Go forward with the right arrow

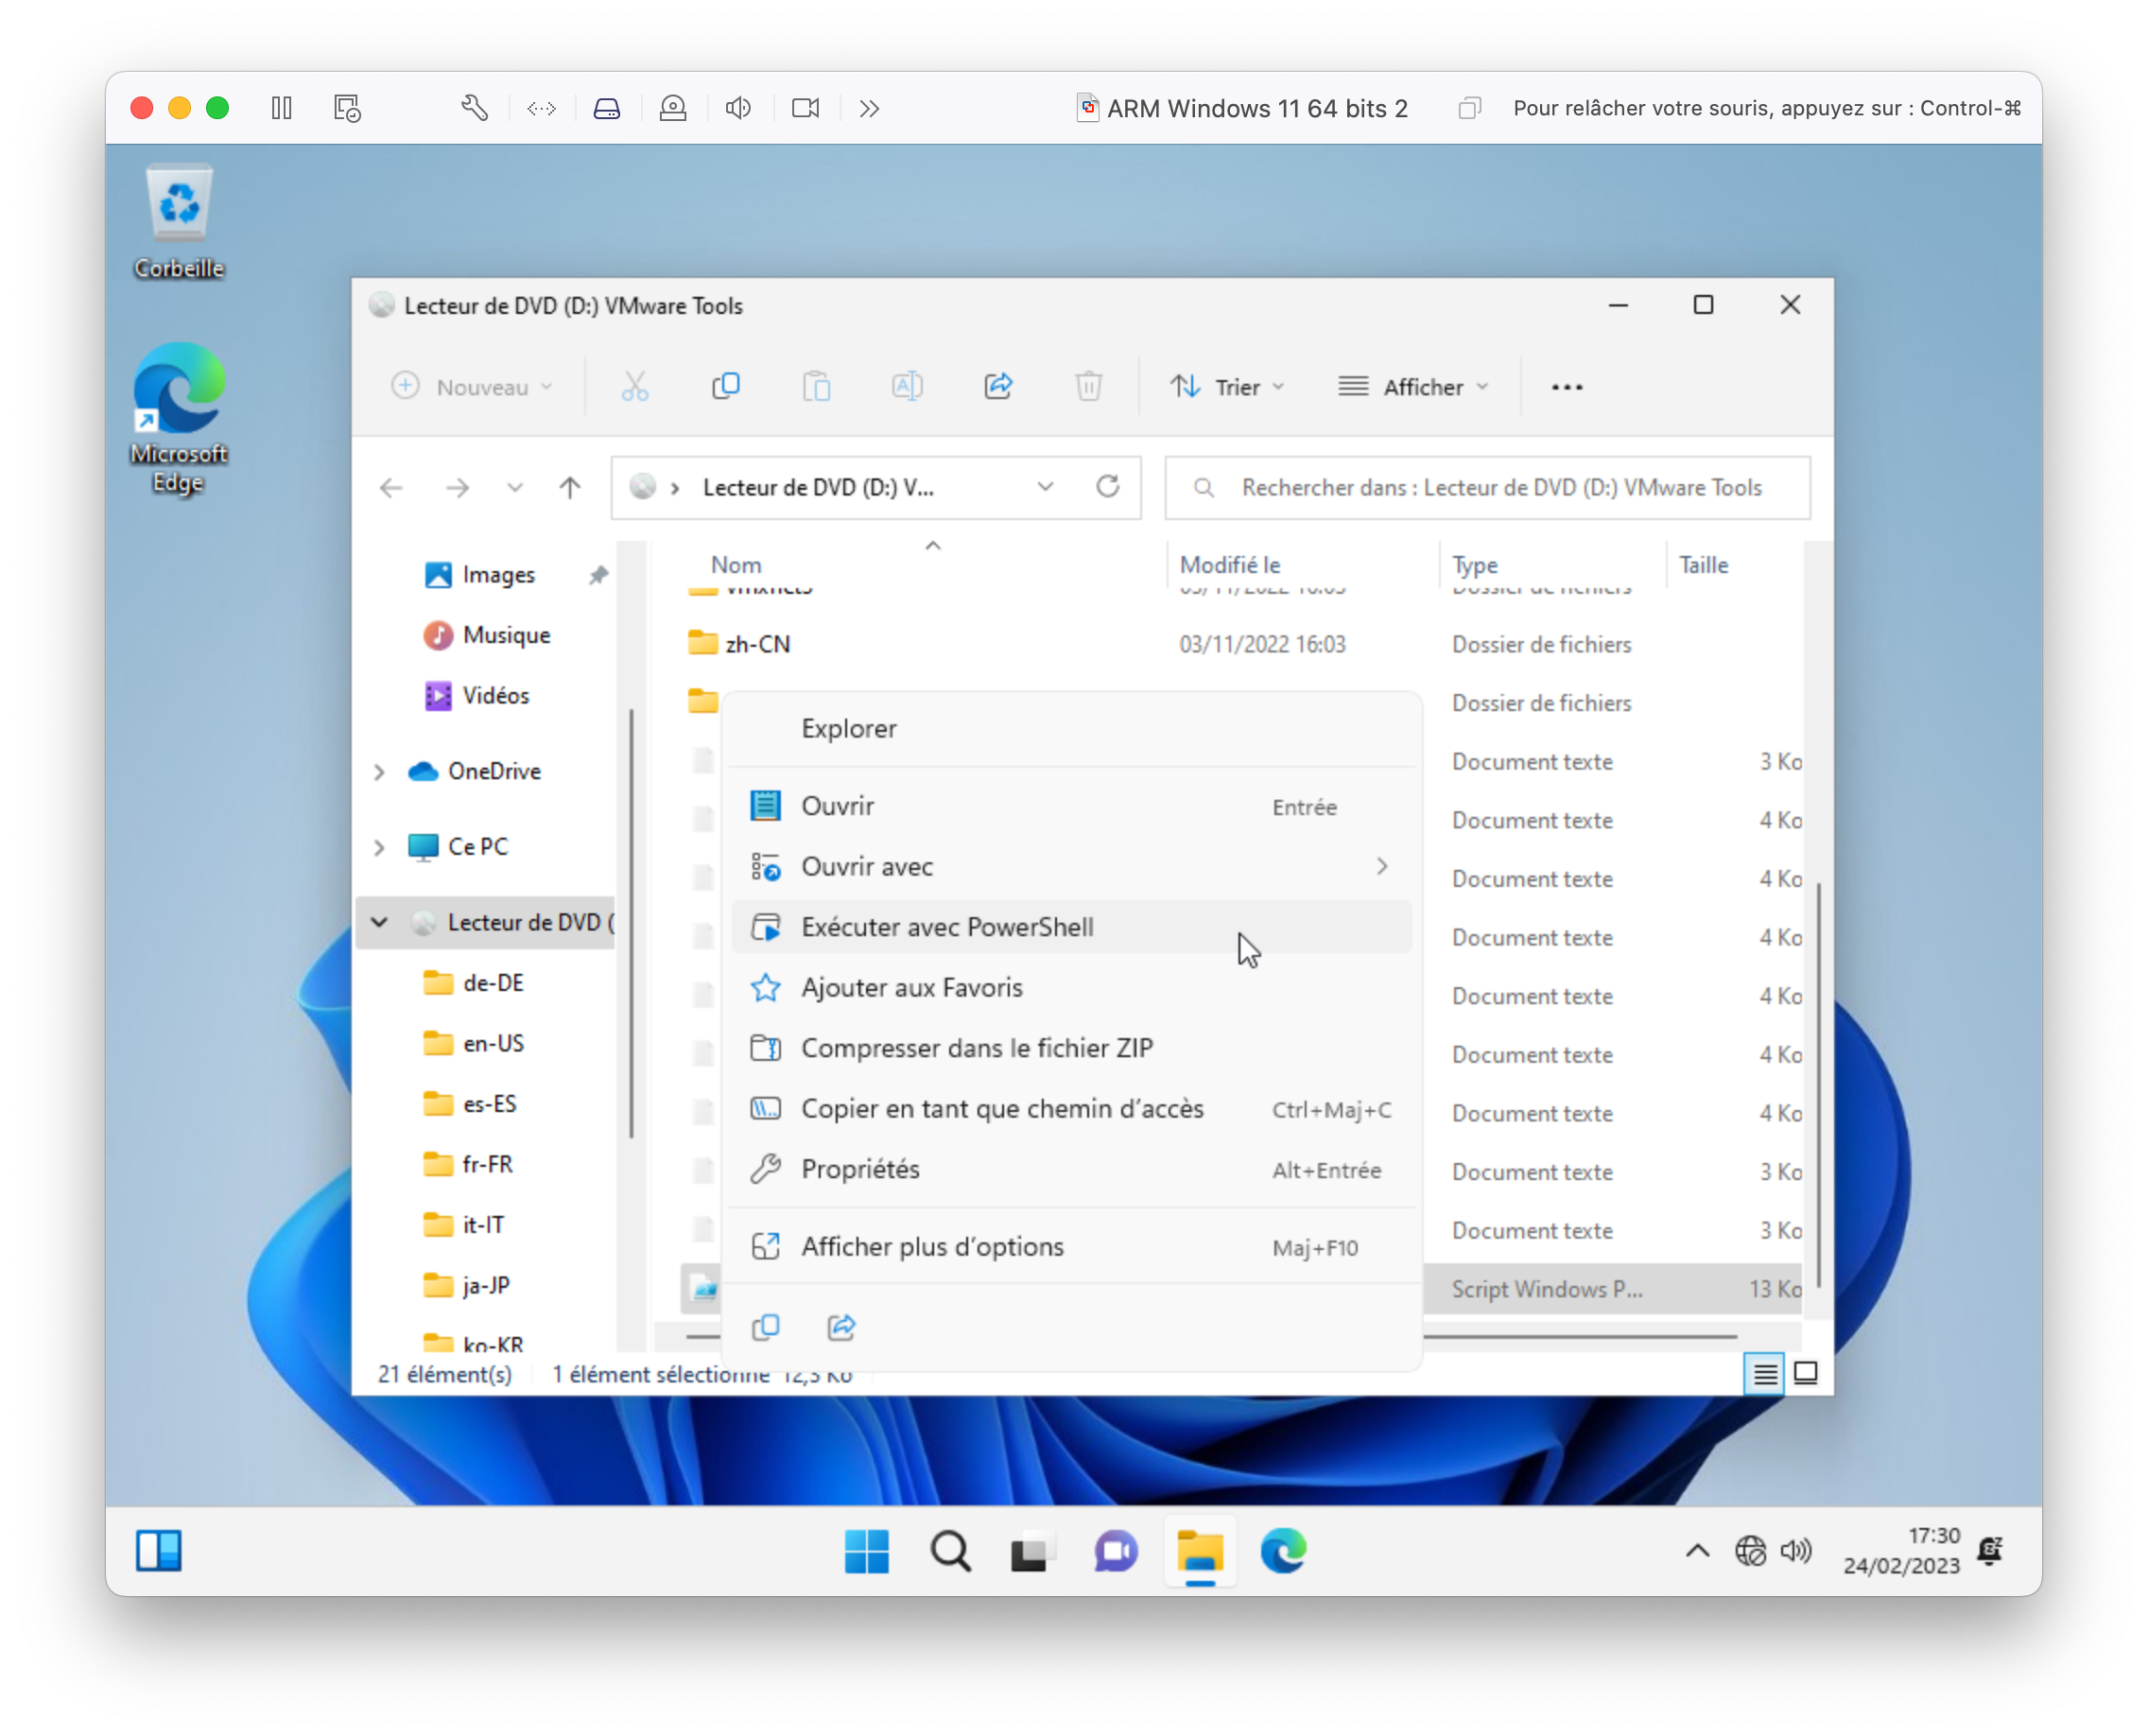point(458,488)
